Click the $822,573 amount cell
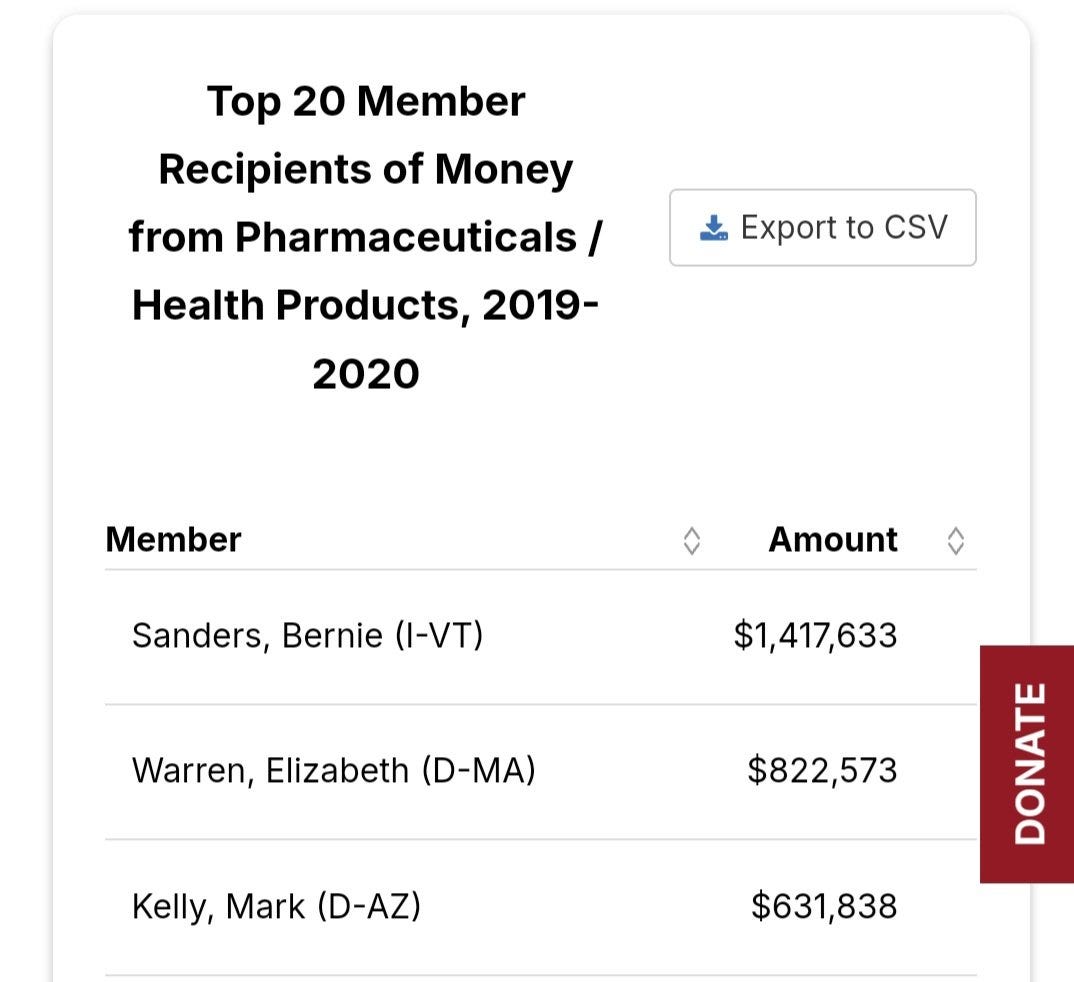 (822, 770)
